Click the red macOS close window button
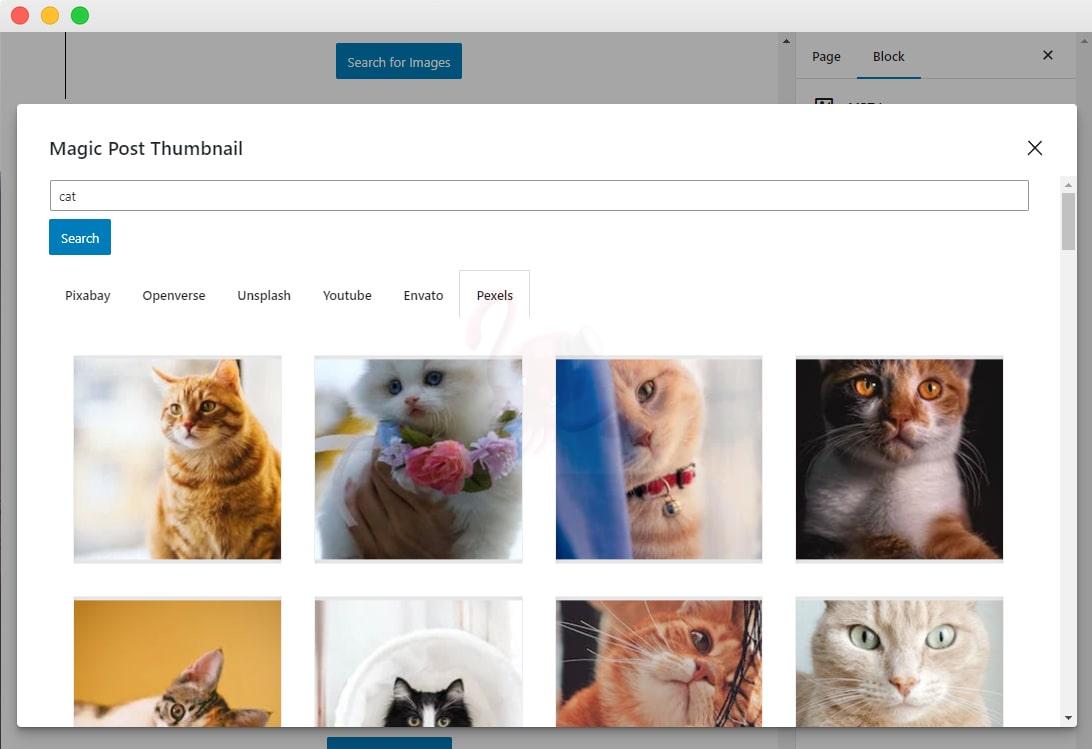This screenshot has height=749, width=1092. click(20, 15)
